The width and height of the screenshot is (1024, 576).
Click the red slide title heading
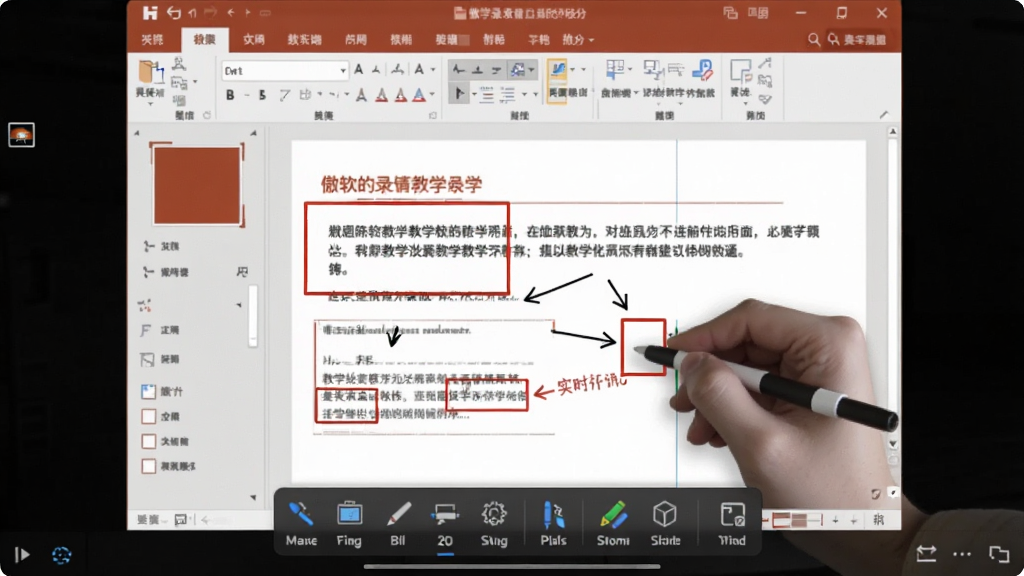click(x=401, y=184)
